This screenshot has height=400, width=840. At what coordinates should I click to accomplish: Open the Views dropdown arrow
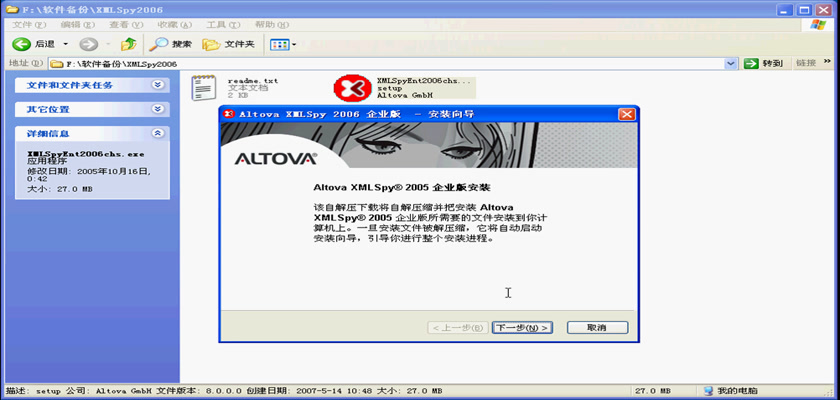pos(294,45)
